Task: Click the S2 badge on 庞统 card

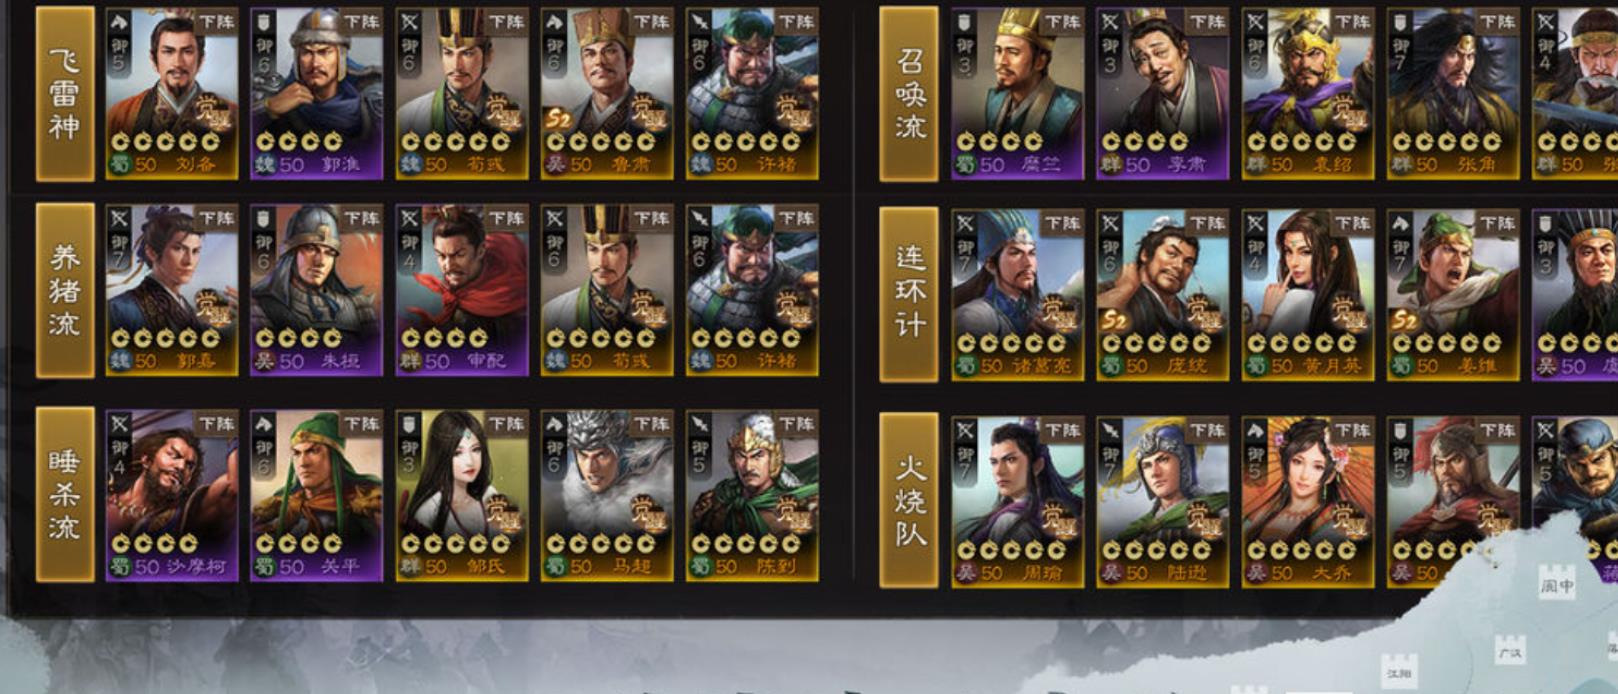Action: pyautogui.click(x=1114, y=321)
